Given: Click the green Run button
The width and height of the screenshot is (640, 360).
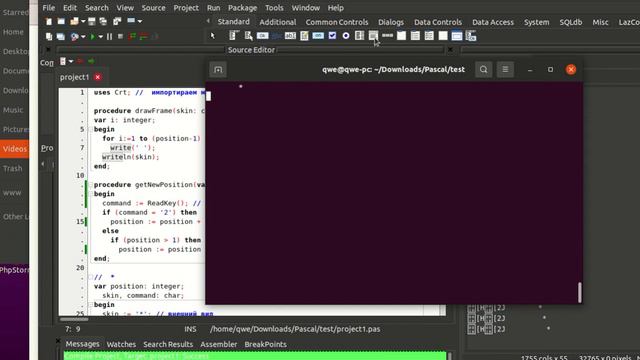Looking at the screenshot, I should [93, 37].
